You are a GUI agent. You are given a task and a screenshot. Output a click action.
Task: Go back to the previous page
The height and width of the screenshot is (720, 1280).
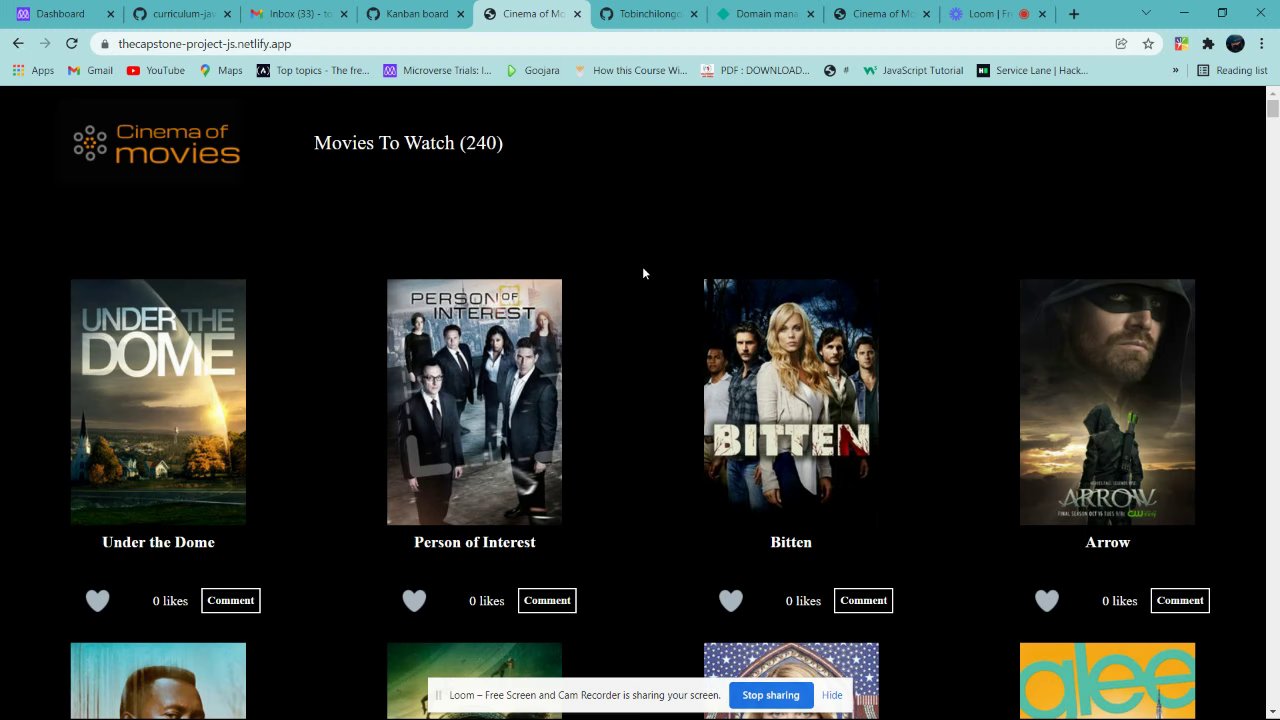pos(18,44)
